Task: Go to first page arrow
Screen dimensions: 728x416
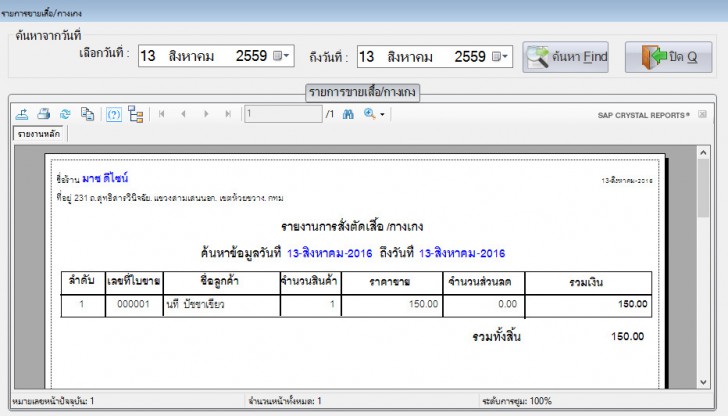Action: 162,114
